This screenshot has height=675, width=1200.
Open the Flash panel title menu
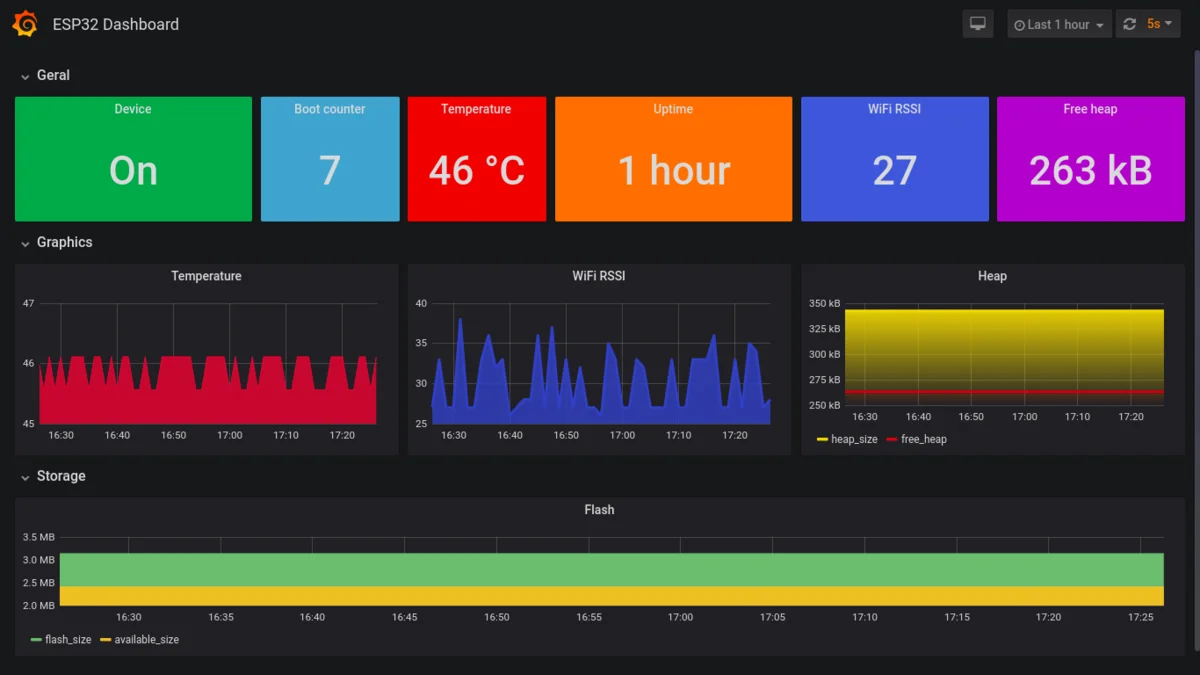[599, 510]
